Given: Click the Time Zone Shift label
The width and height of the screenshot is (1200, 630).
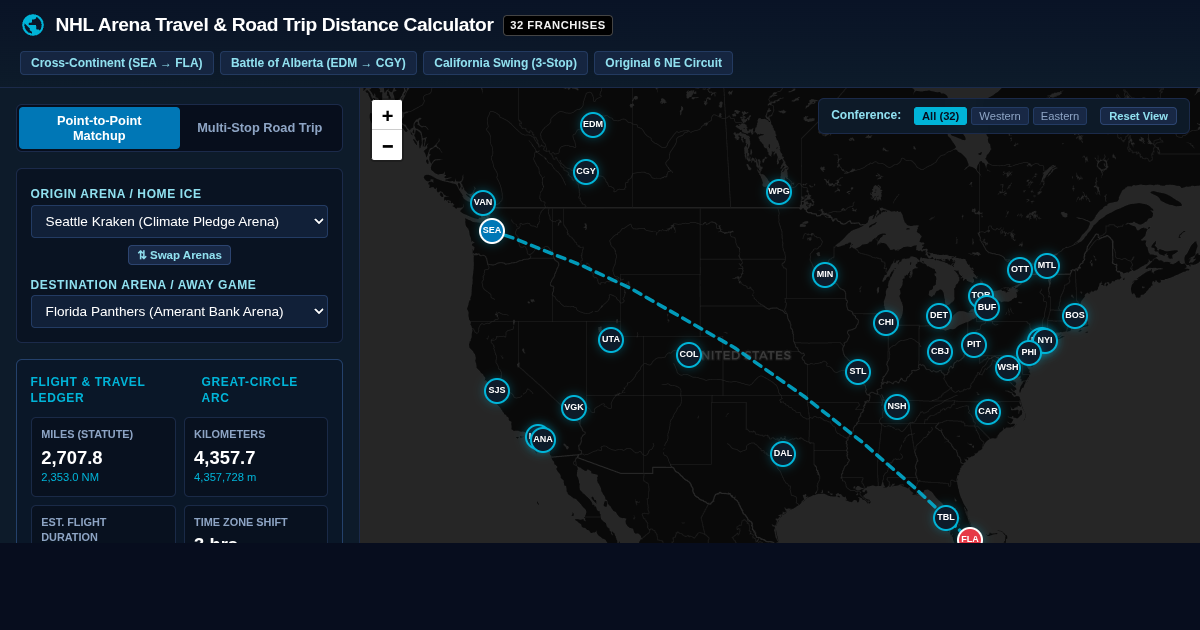Looking at the screenshot, I should pos(241,522).
